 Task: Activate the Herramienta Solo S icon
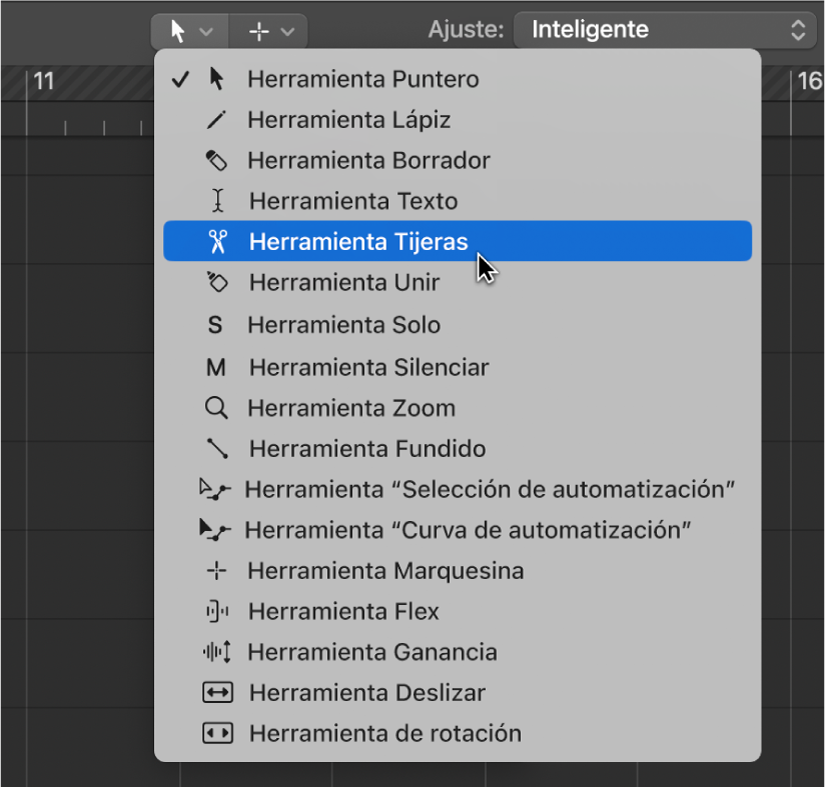(x=215, y=326)
